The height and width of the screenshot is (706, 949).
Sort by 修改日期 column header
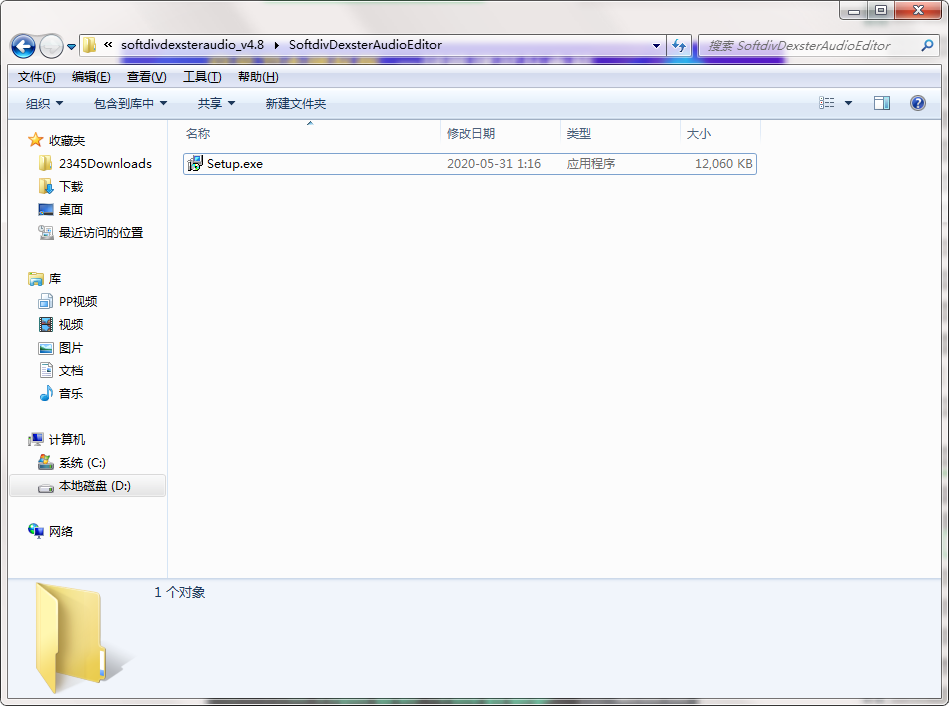click(x=471, y=133)
